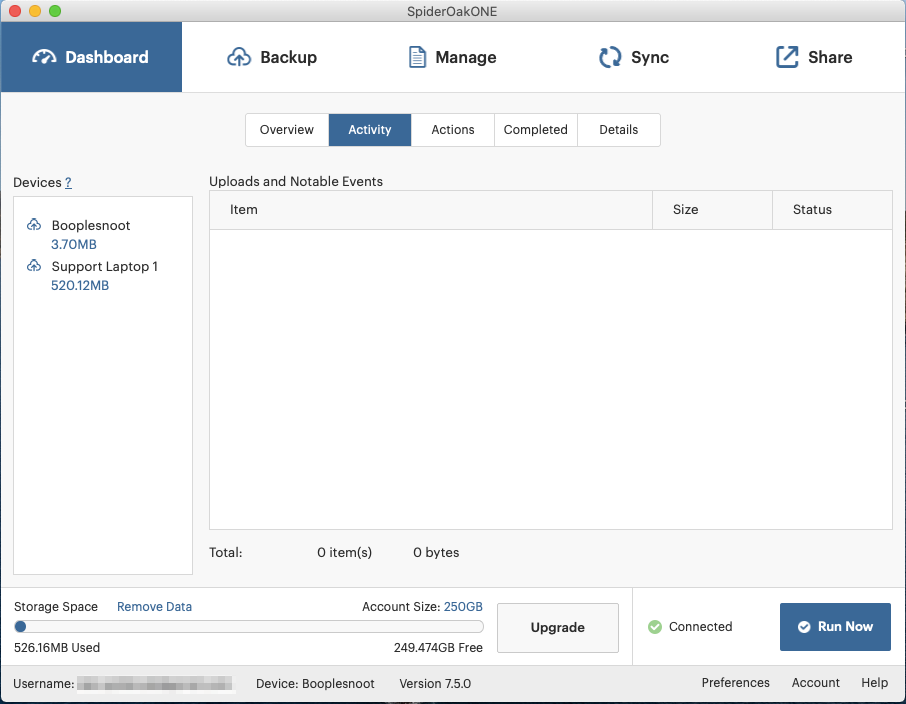Click the Upgrade button

(x=558, y=628)
